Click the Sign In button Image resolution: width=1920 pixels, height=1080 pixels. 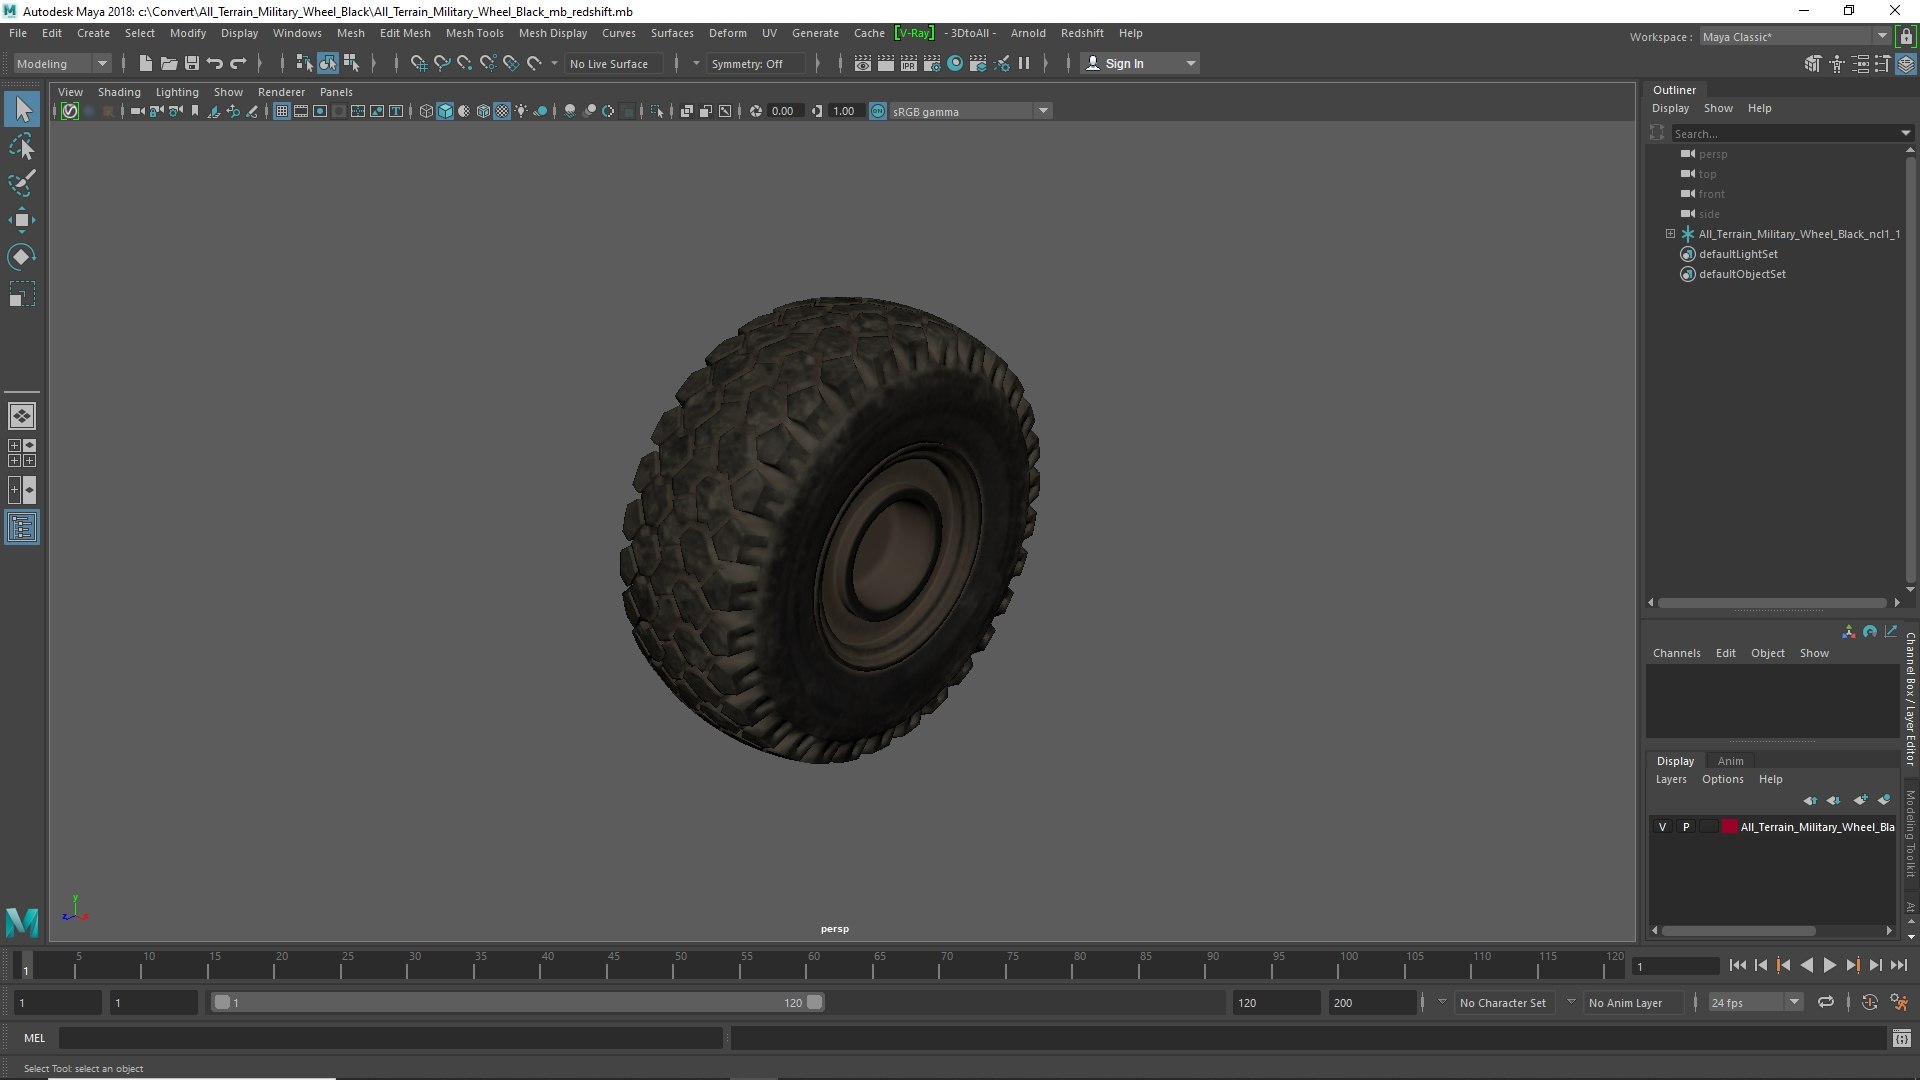(1140, 63)
